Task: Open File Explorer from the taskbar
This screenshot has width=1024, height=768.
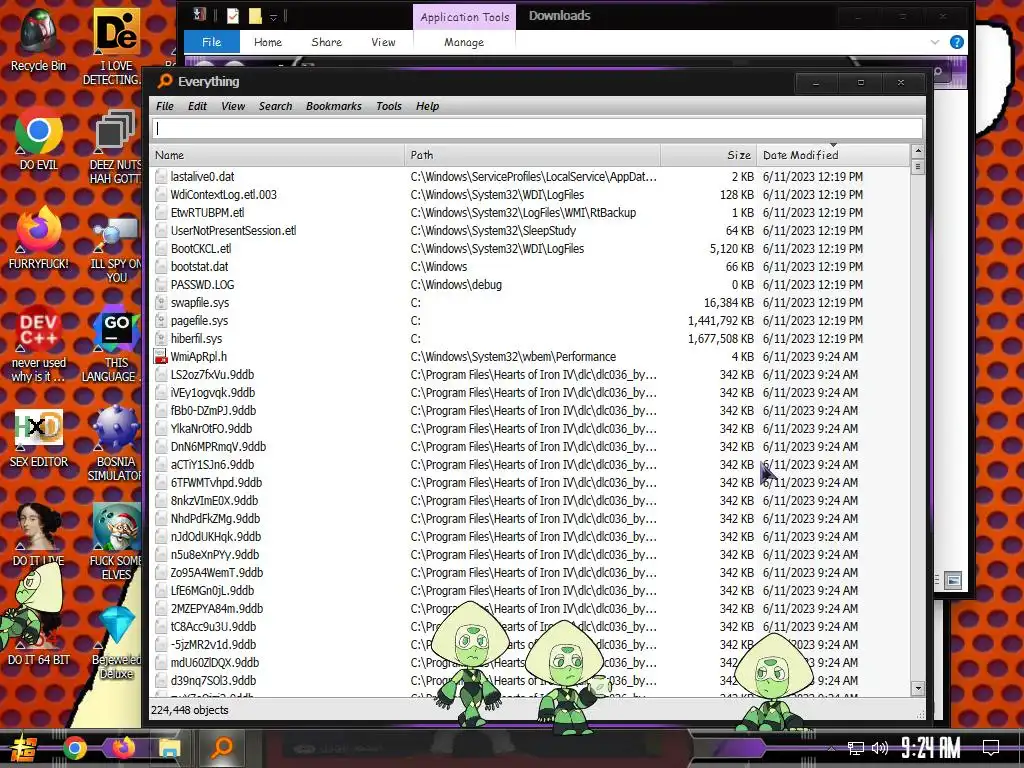Action: [x=170, y=748]
